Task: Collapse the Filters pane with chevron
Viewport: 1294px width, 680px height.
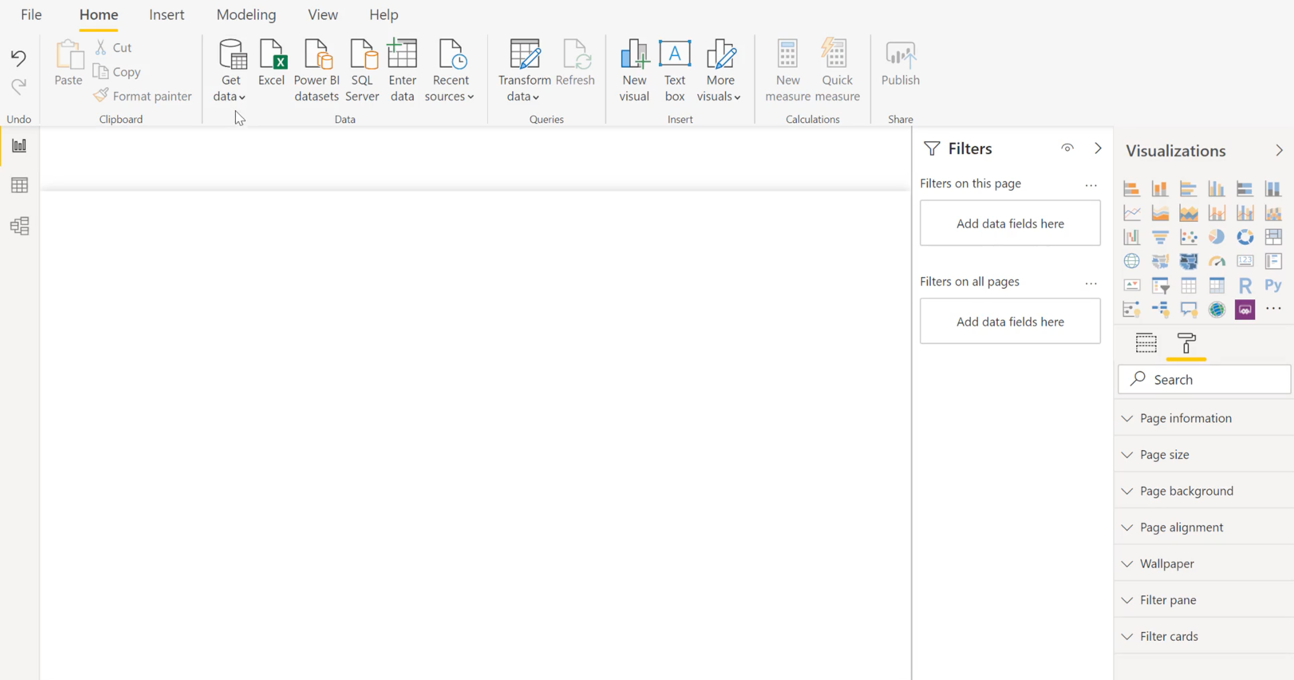Action: (1098, 148)
